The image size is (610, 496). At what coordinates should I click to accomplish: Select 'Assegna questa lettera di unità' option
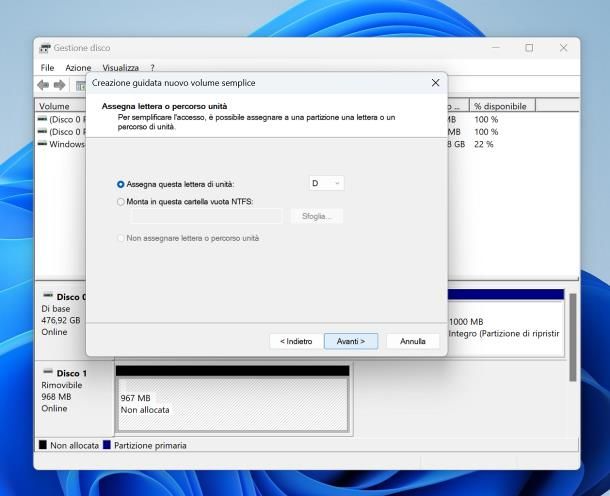[x=121, y=184]
